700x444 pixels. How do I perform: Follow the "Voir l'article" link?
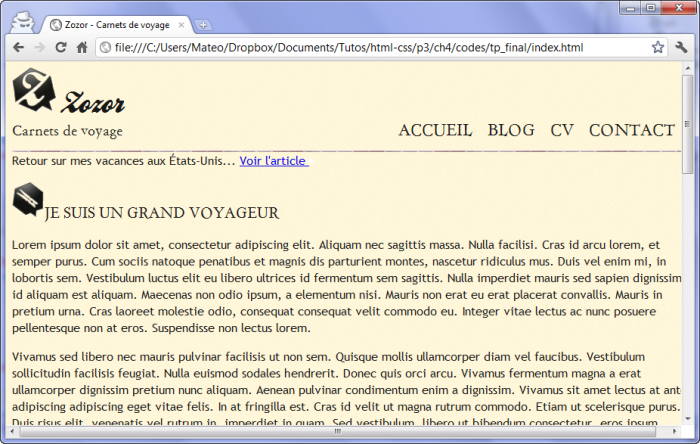pos(274,161)
